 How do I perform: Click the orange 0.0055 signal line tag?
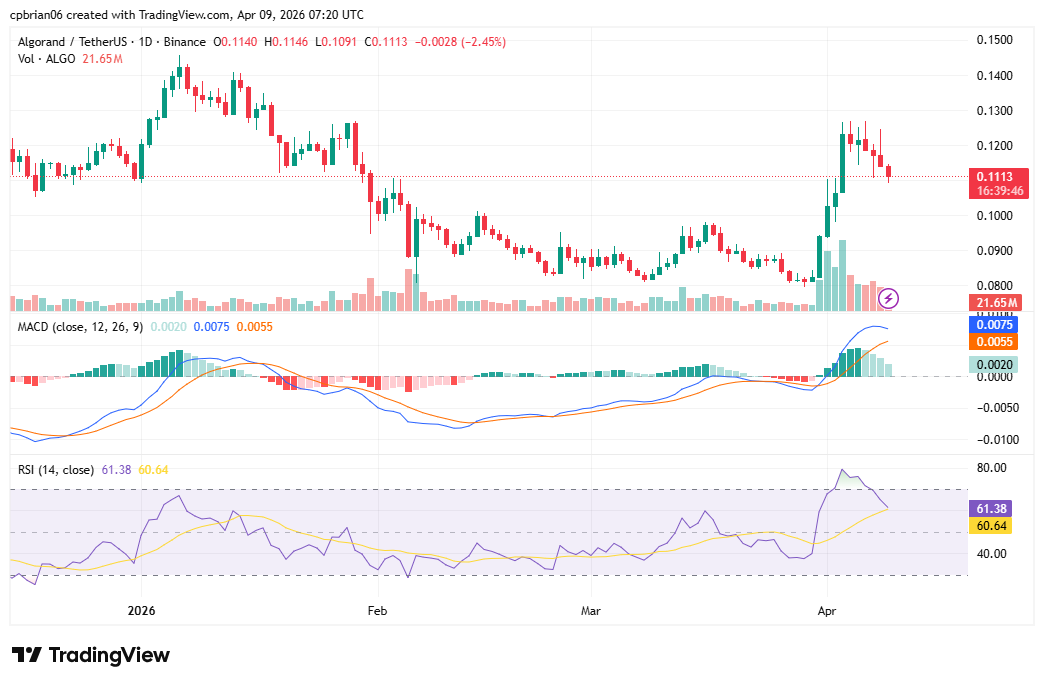[994, 342]
